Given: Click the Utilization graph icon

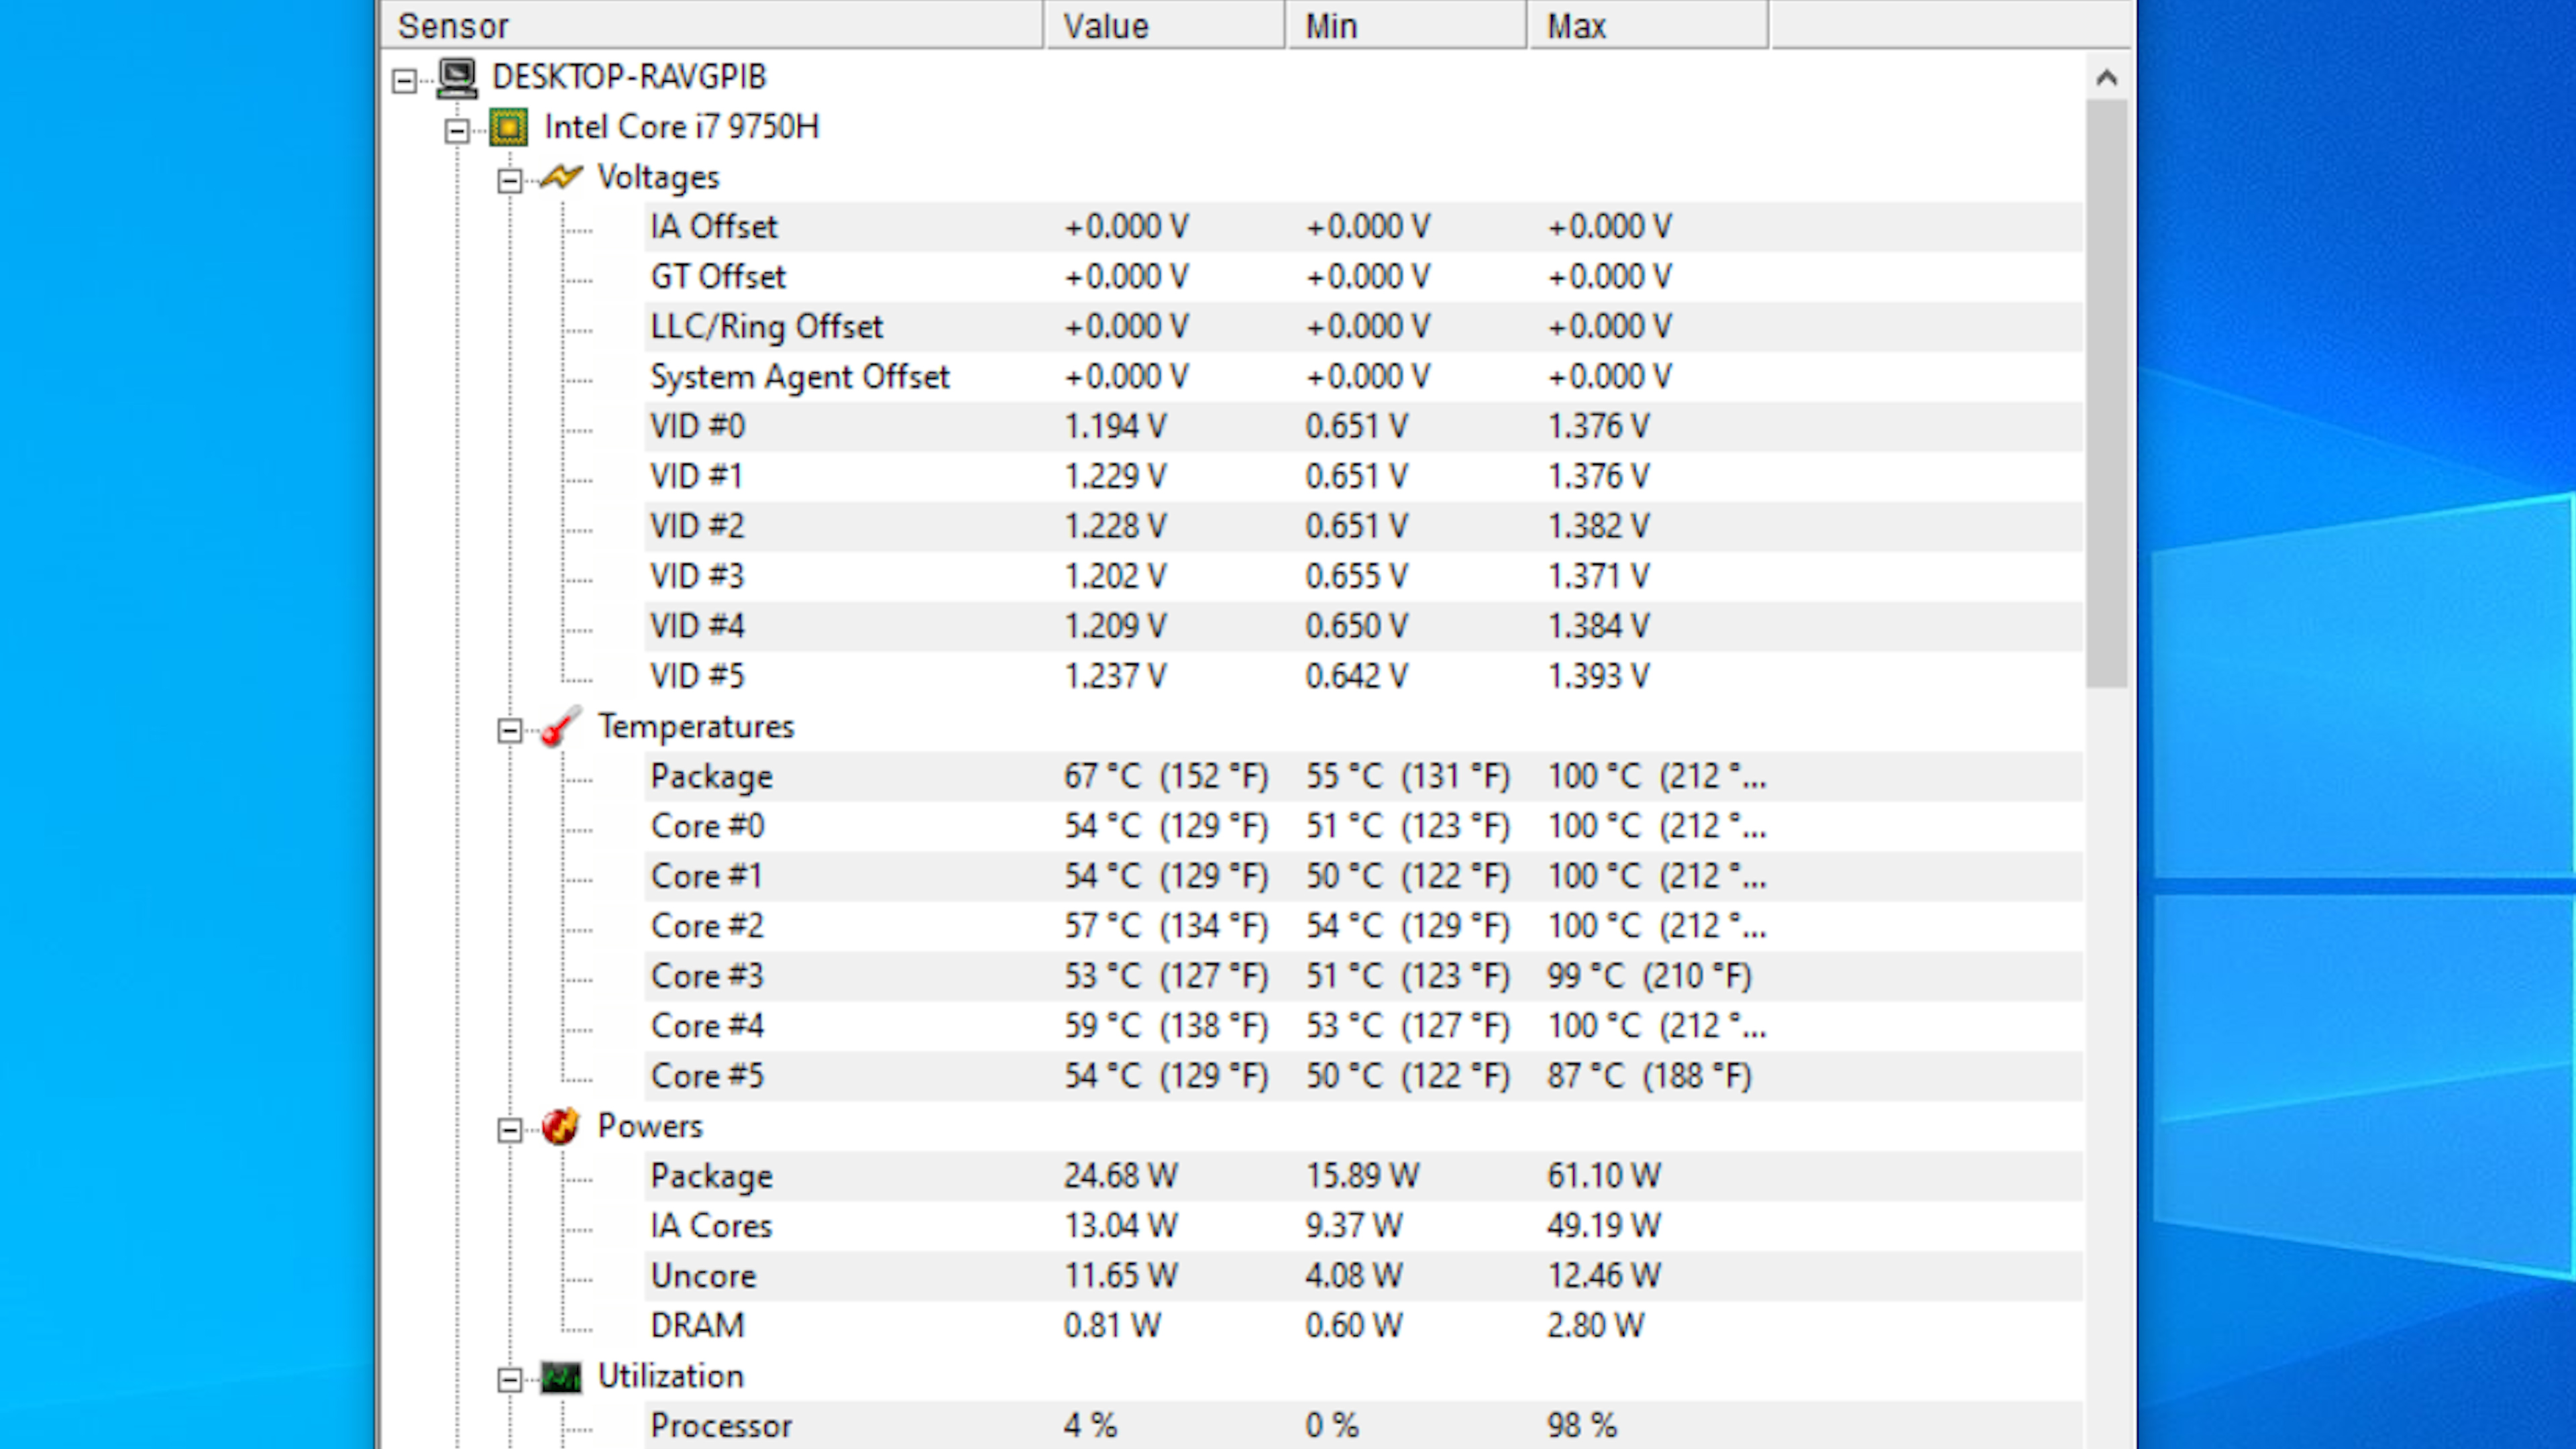Looking at the screenshot, I should click(561, 1377).
